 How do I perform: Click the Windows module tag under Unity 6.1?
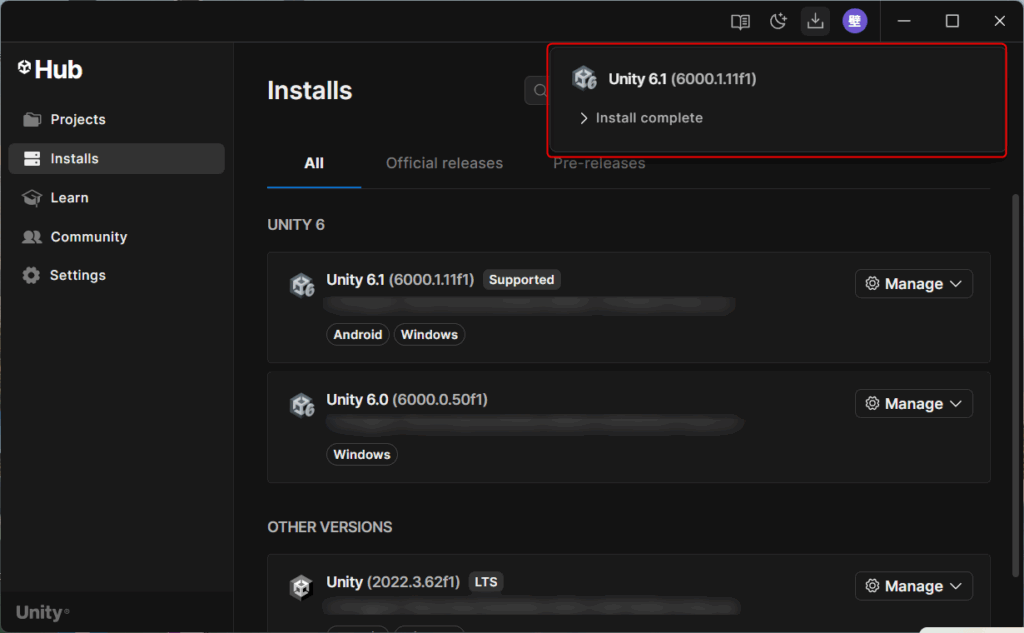(429, 334)
